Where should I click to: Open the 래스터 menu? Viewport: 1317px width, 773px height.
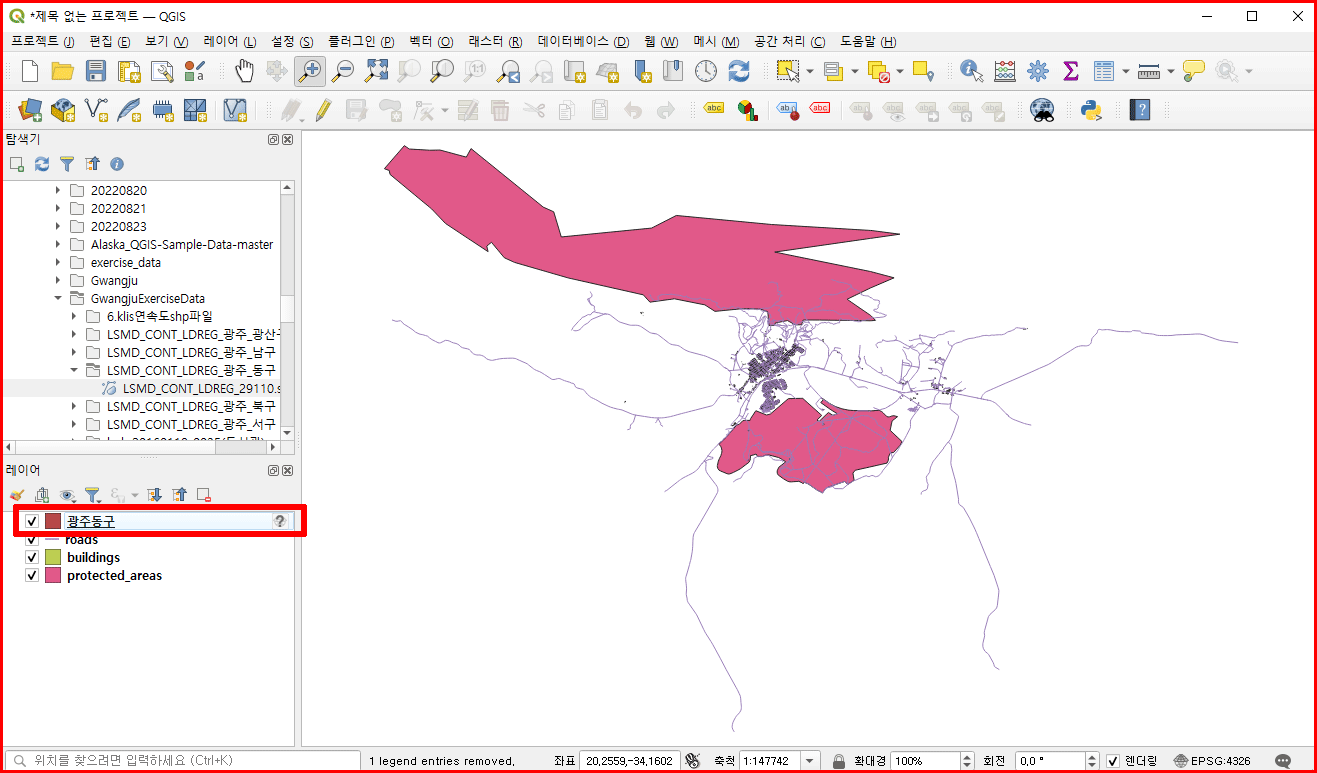[495, 41]
